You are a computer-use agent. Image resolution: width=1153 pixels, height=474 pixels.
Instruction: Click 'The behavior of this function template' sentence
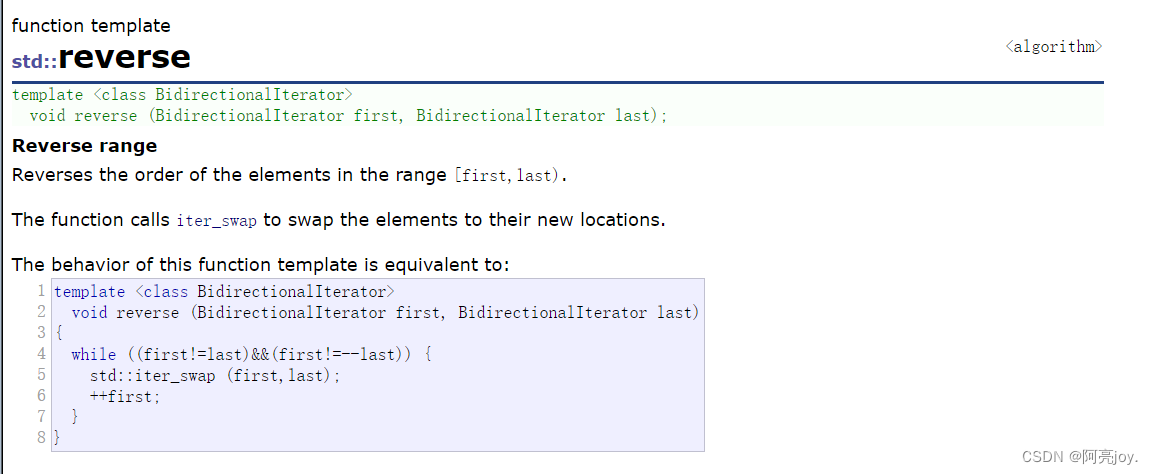tap(260, 265)
